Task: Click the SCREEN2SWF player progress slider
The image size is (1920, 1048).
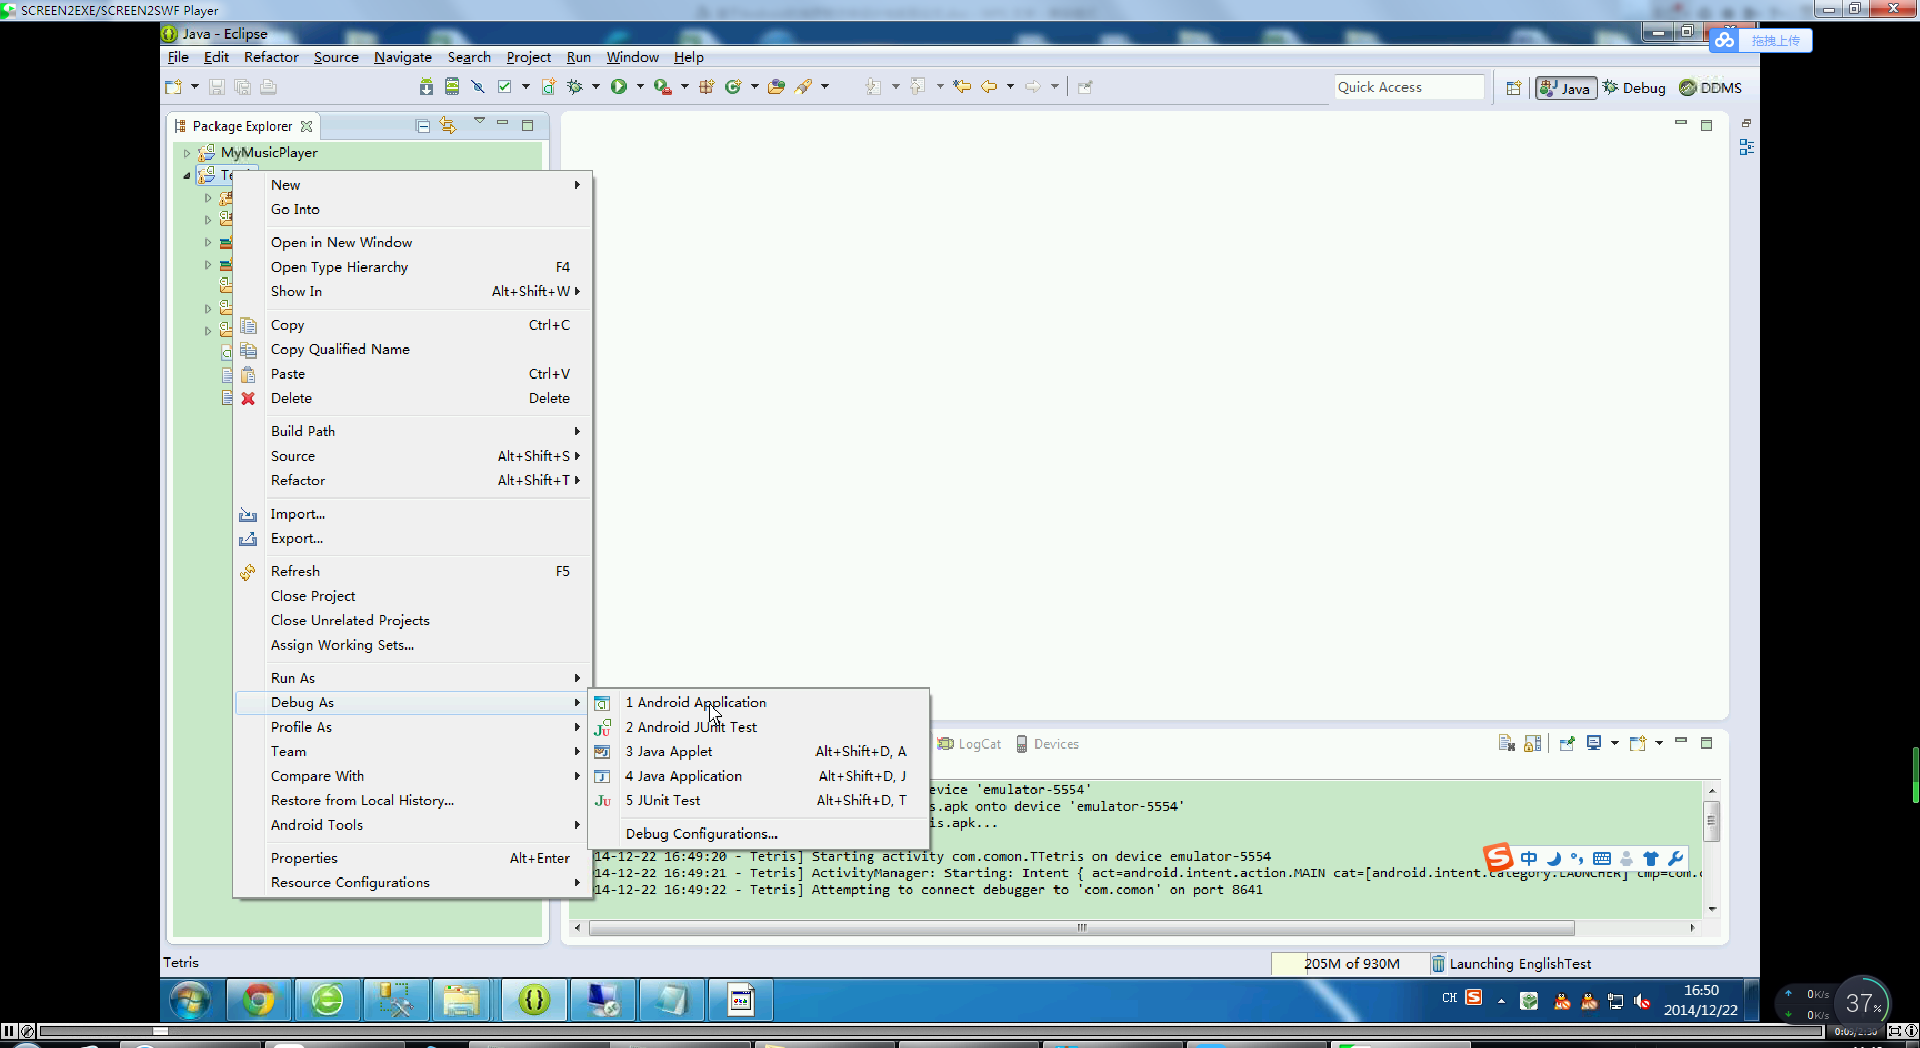Action: (160, 1031)
